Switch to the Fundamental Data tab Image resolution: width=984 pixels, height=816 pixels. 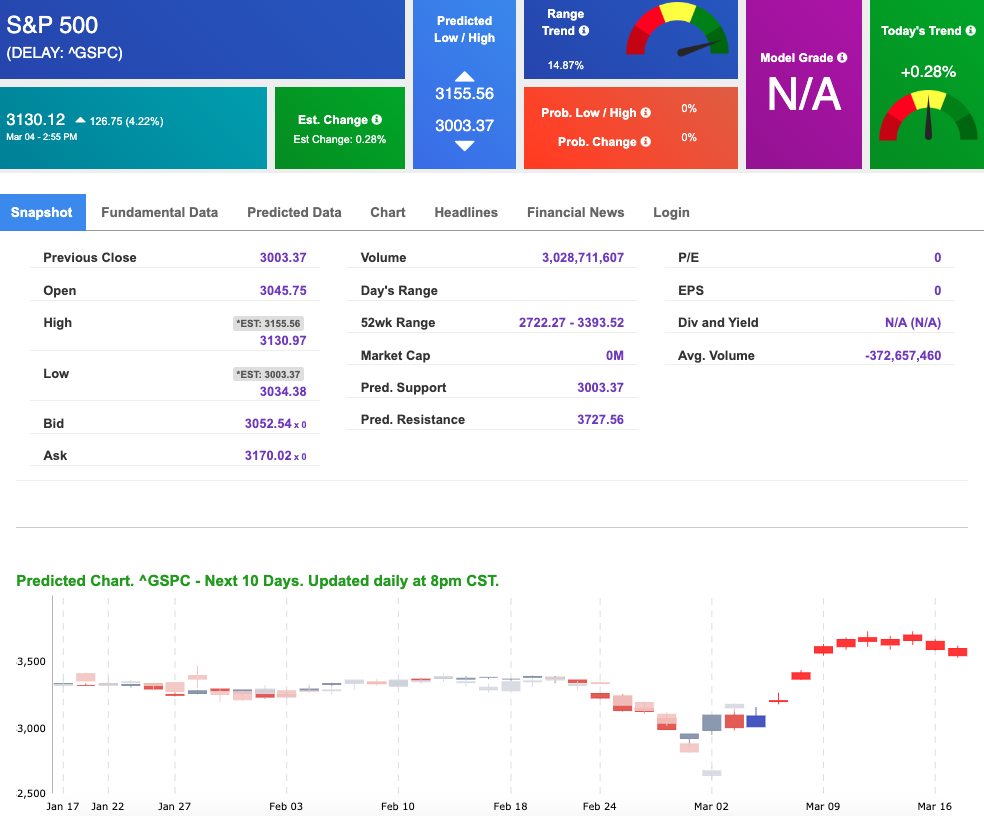[159, 212]
